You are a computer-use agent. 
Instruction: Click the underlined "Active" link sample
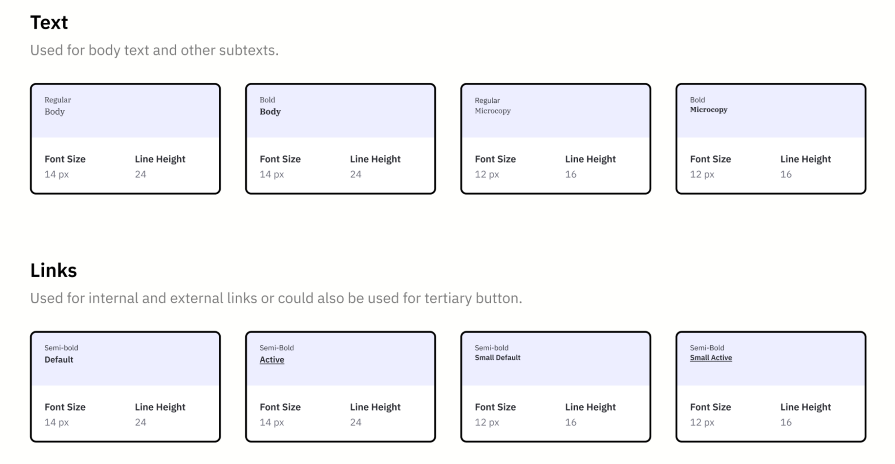pyautogui.click(x=272, y=359)
